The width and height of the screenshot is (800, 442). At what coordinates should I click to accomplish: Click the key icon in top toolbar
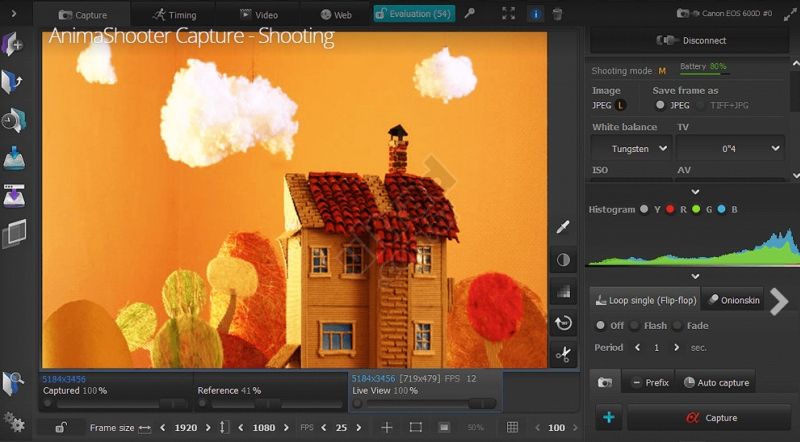coord(469,14)
